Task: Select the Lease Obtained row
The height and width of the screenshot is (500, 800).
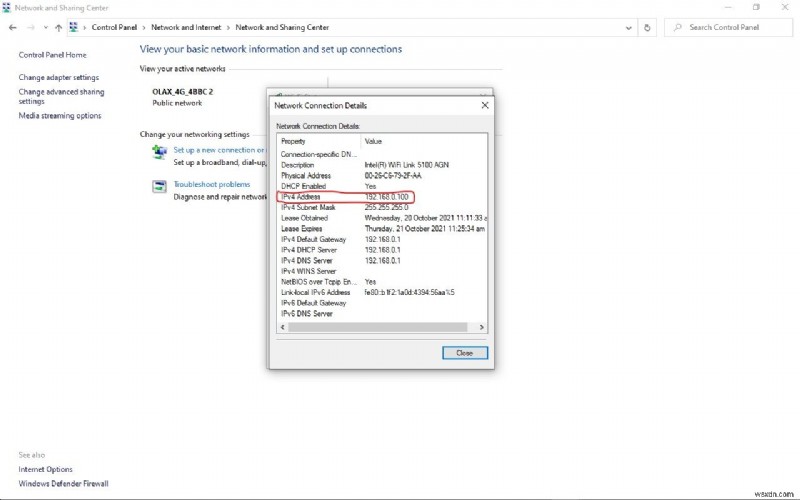Action: point(382,218)
